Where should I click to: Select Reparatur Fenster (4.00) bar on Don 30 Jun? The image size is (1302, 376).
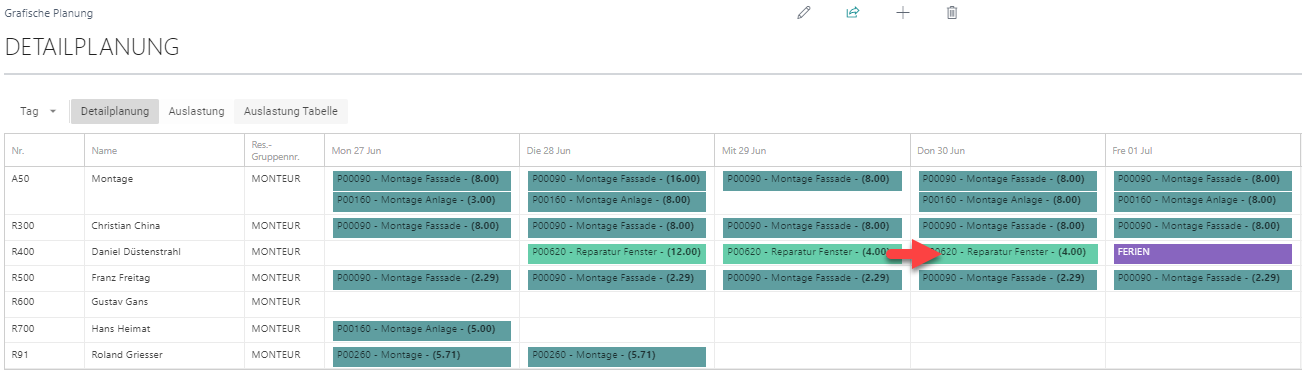pos(1008,253)
